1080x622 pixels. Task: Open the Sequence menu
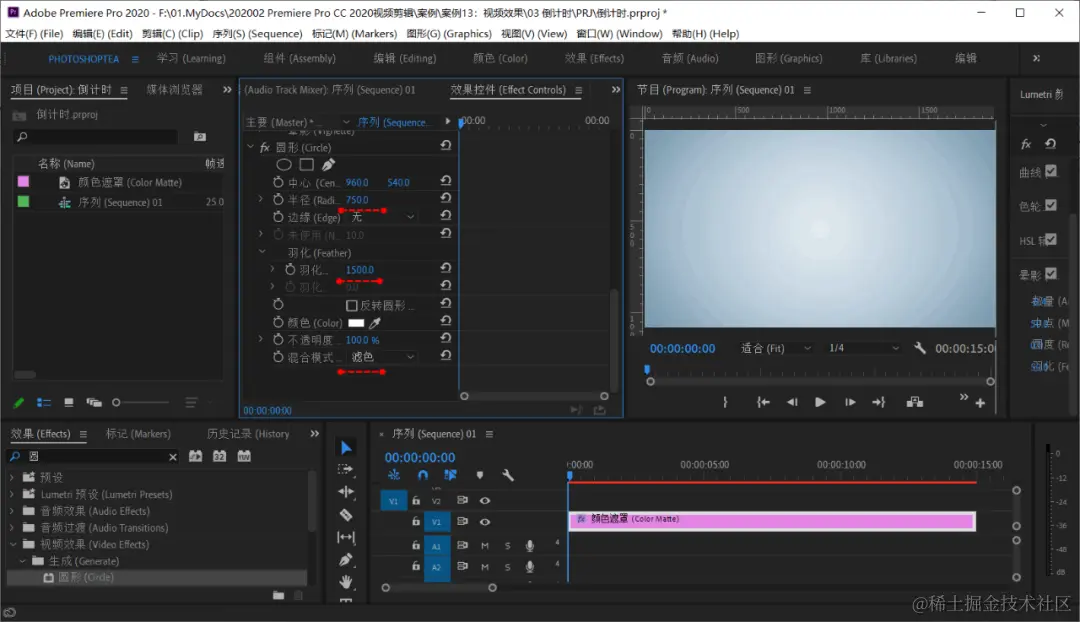click(257, 34)
